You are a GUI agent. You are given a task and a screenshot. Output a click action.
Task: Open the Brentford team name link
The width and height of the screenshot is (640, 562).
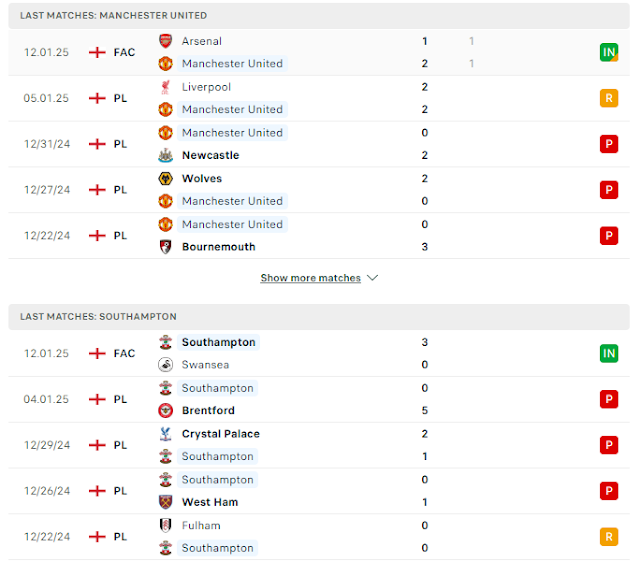pyautogui.click(x=208, y=411)
